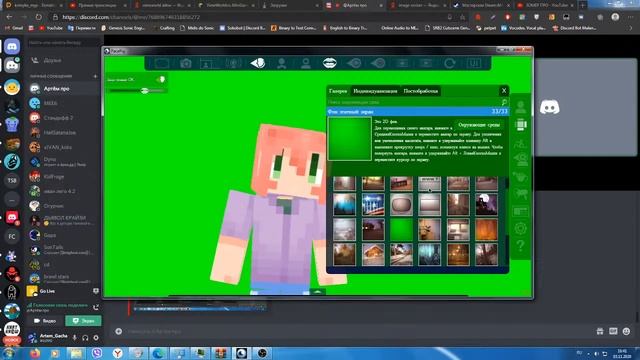Click the Discord message input field
Image resolution: width=640 pixels, height=360 pixels.
click(x=359, y=331)
